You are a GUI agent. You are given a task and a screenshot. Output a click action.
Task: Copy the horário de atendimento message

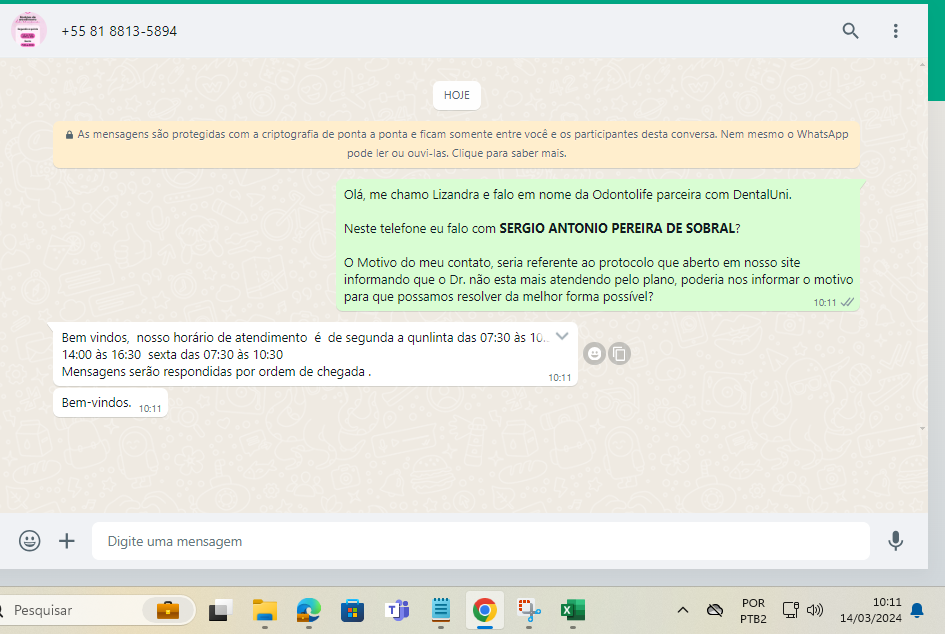(619, 354)
